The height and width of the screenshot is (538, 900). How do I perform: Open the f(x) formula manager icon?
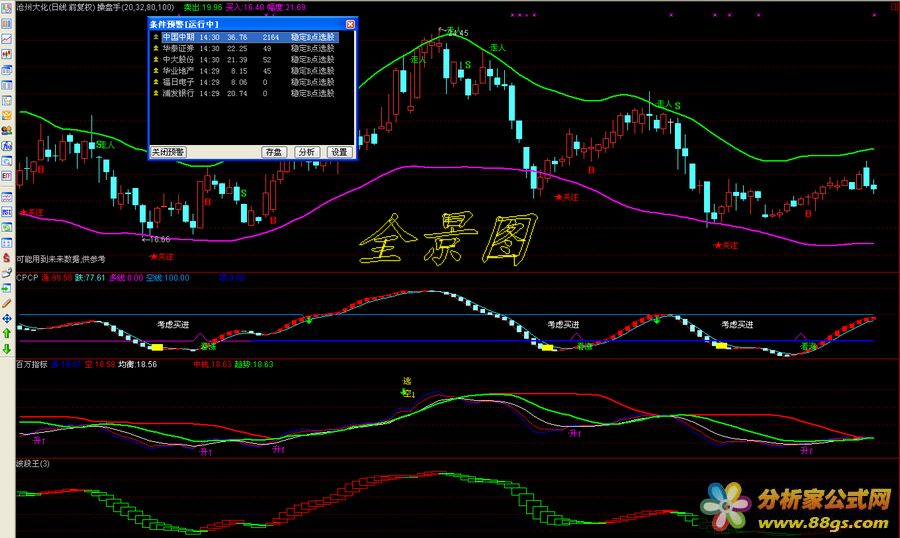6,145
